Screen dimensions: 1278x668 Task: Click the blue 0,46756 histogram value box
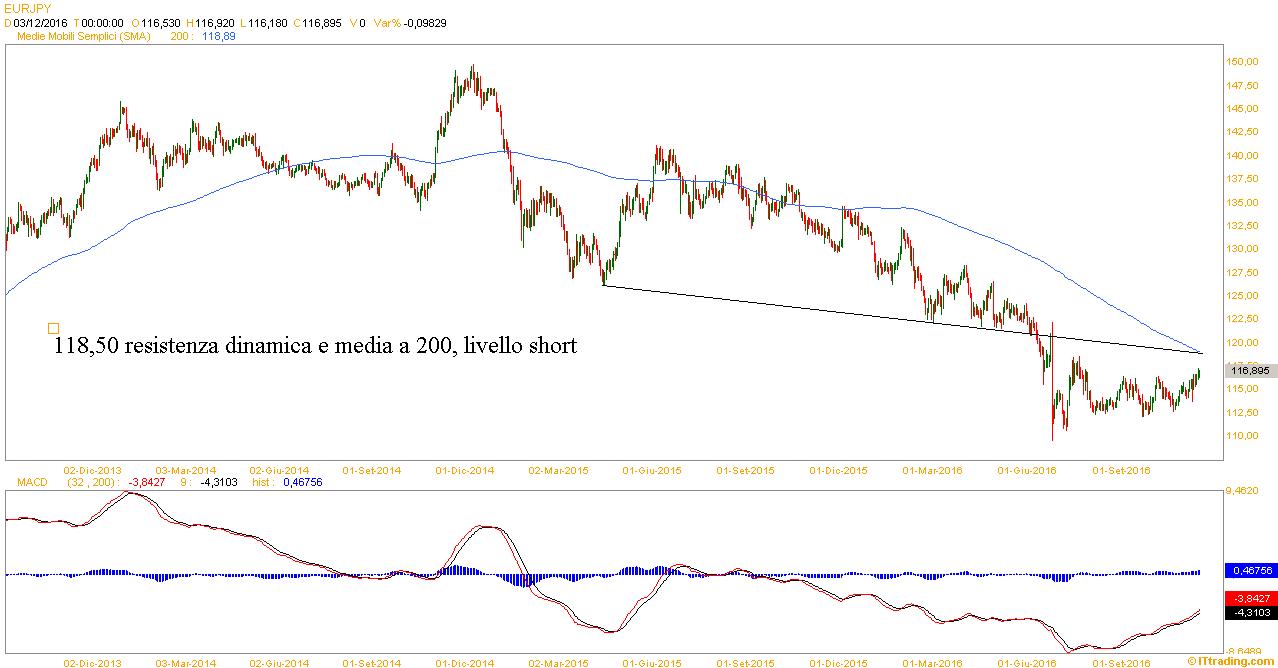coord(1249,570)
